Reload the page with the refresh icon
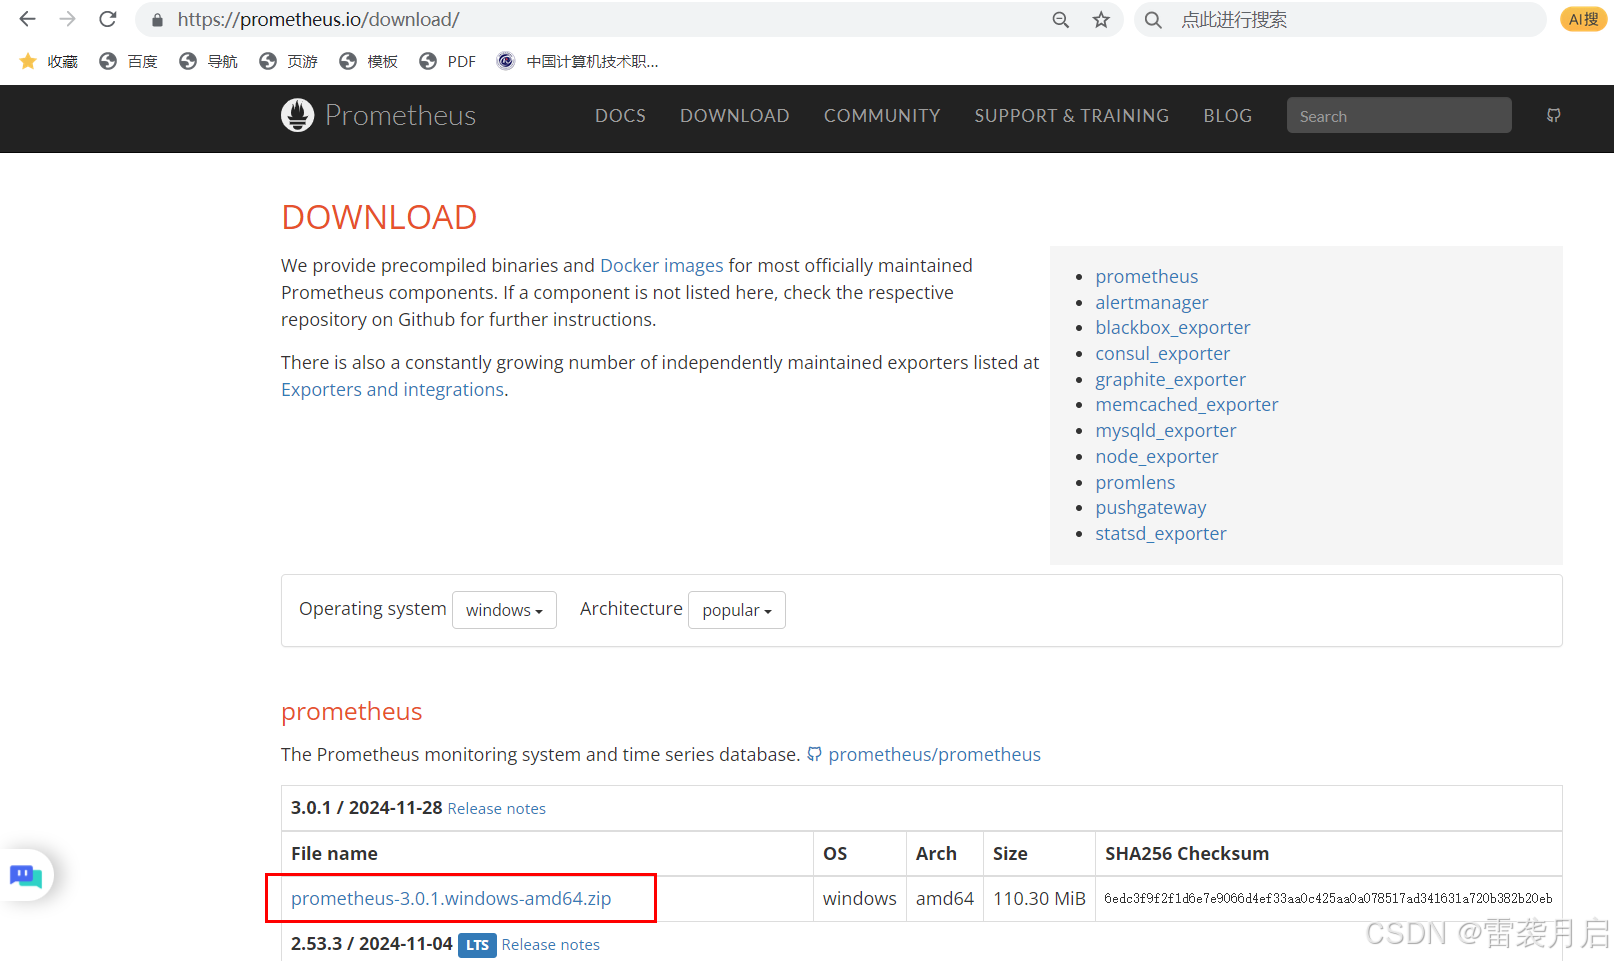 pyautogui.click(x=108, y=19)
